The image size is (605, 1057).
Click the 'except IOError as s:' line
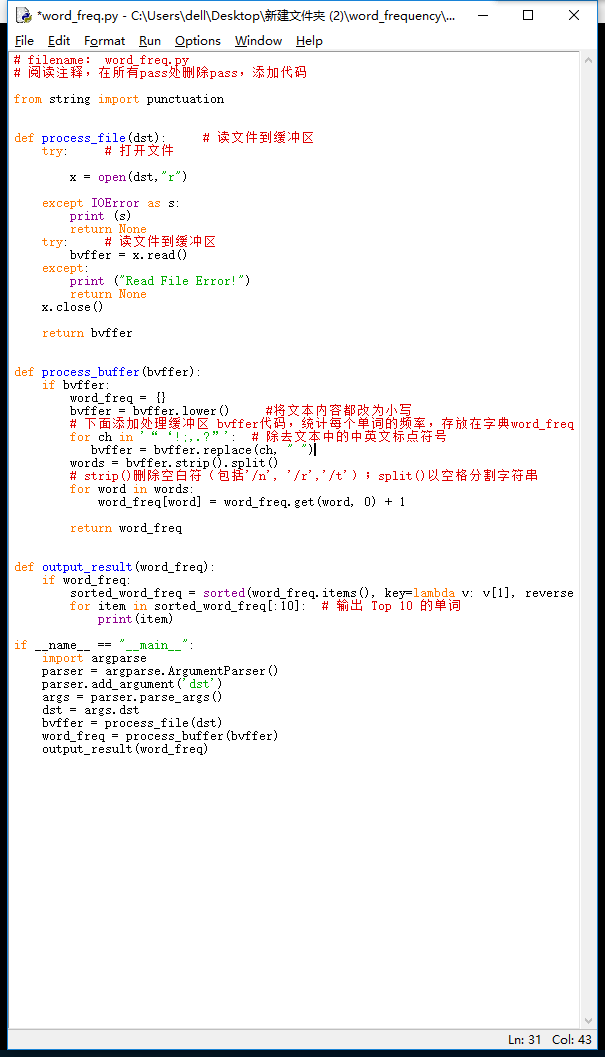tap(111, 203)
